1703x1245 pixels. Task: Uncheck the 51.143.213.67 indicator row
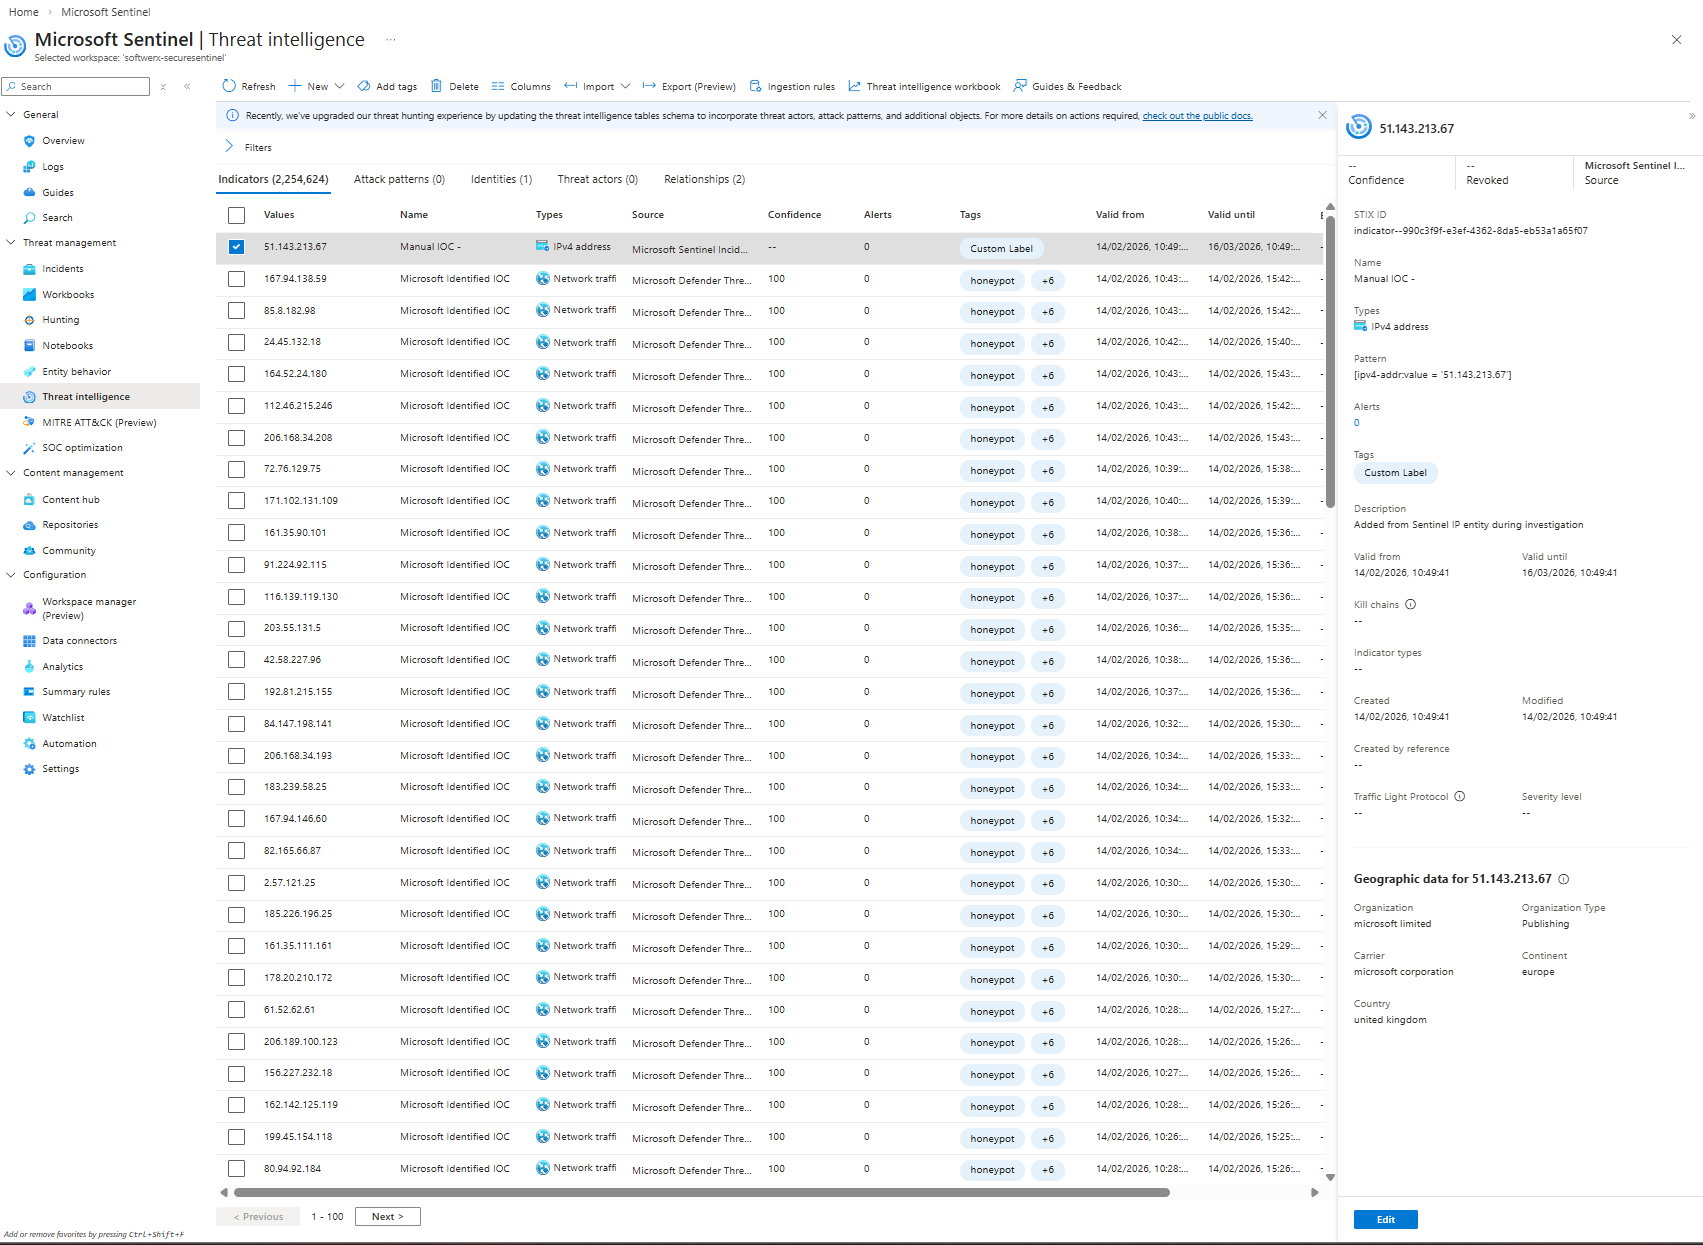[236, 247]
